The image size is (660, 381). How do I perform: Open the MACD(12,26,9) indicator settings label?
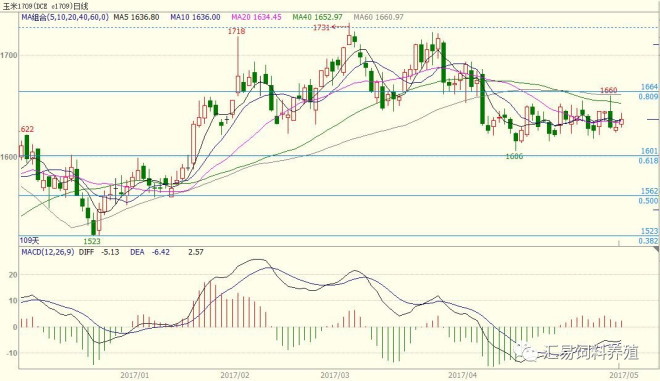48,252
